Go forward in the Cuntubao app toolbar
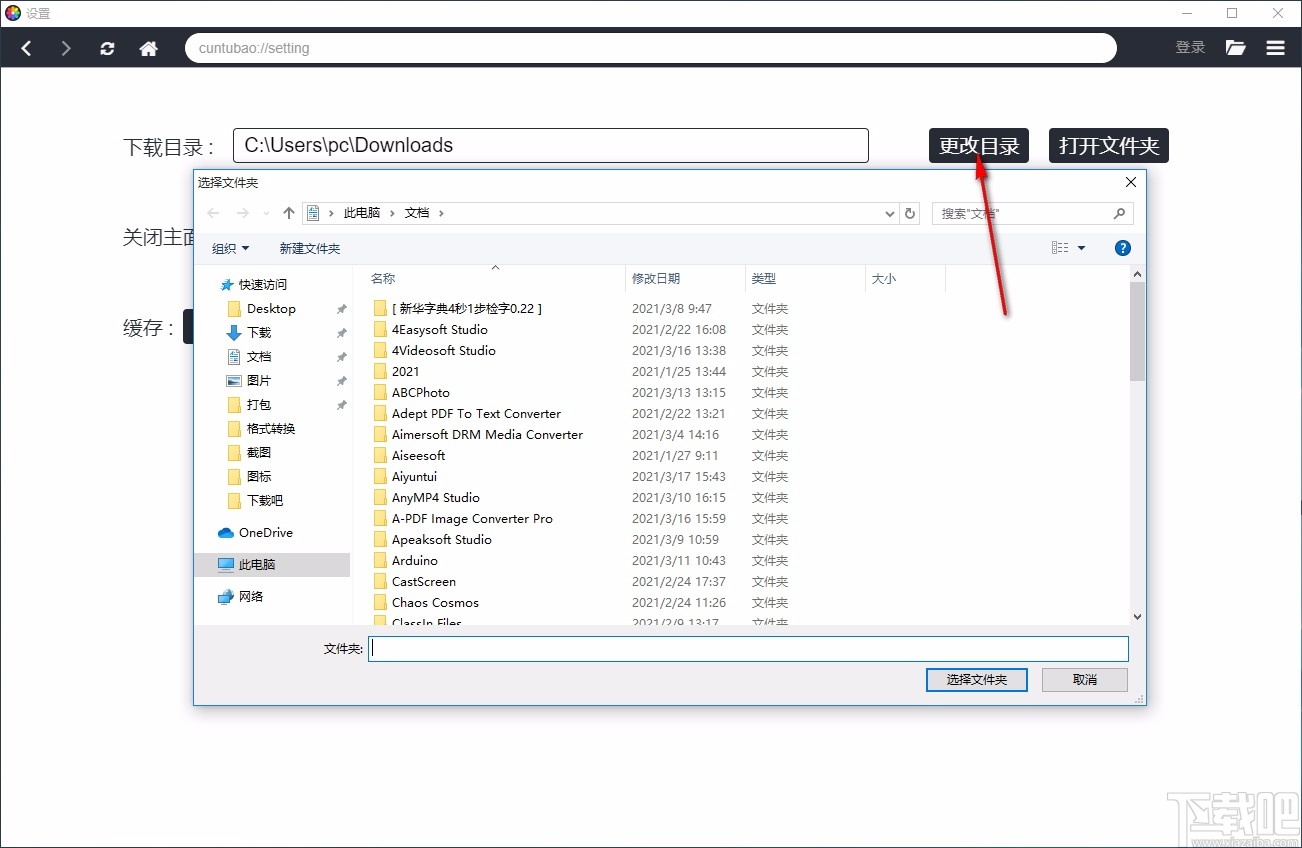 point(66,48)
